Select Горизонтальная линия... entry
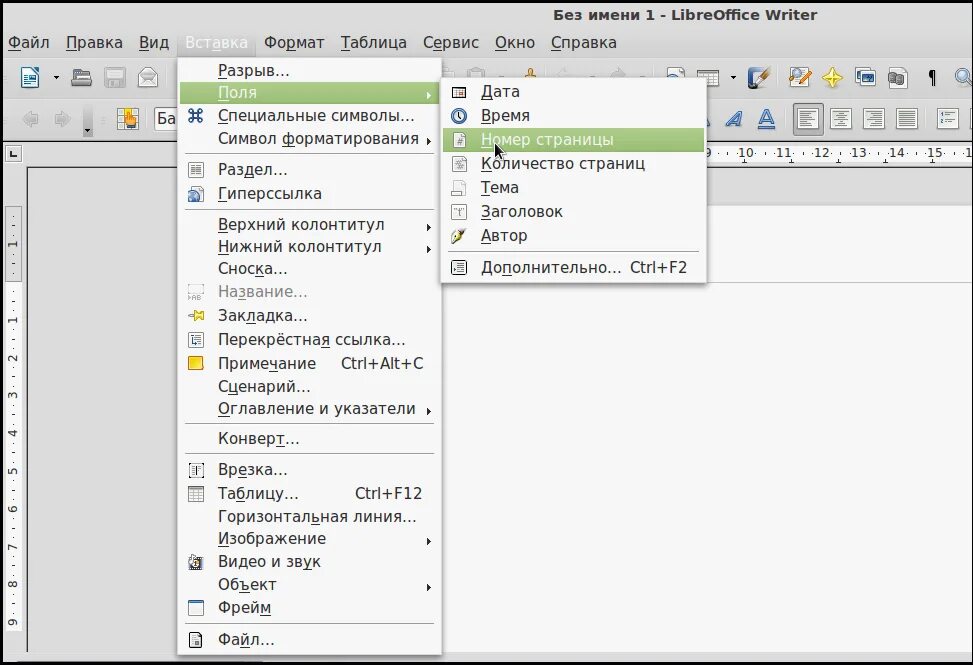The width and height of the screenshot is (973, 665). (309, 517)
